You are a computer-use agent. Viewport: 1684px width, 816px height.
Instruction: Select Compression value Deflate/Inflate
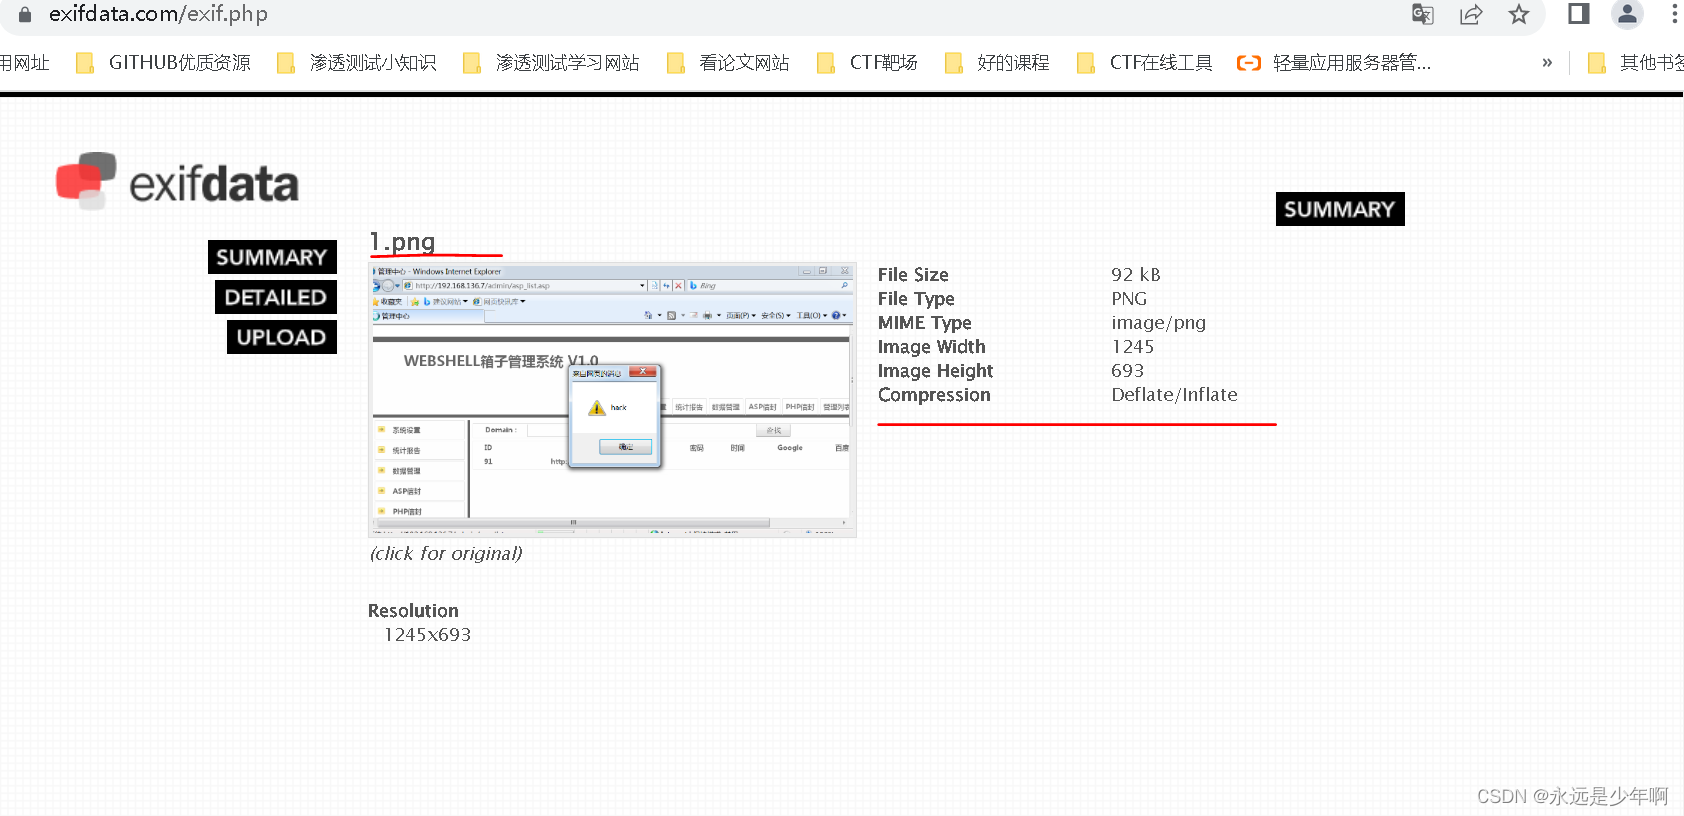click(x=1175, y=395)
